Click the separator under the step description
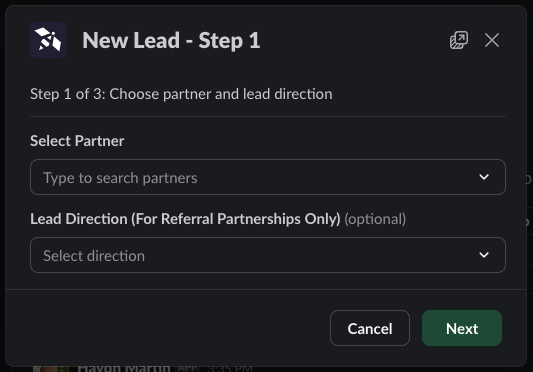Image resolution: width=533 pixels, height=372 pixels. click(268, 116)
